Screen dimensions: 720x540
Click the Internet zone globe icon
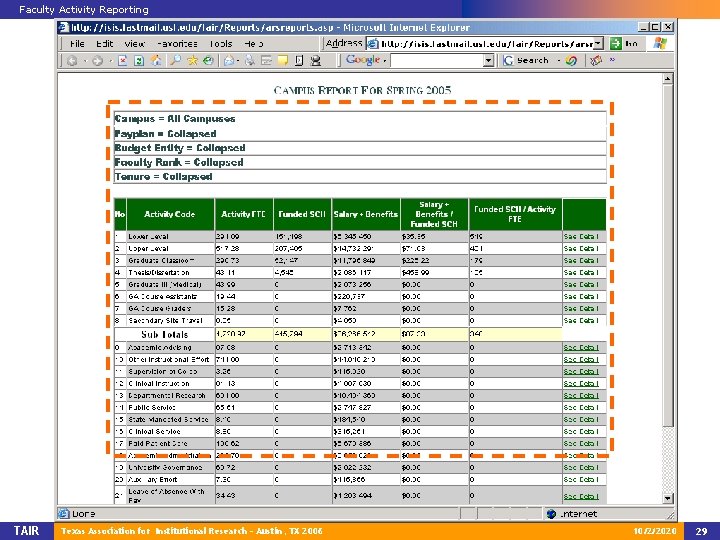coord(551,514)
